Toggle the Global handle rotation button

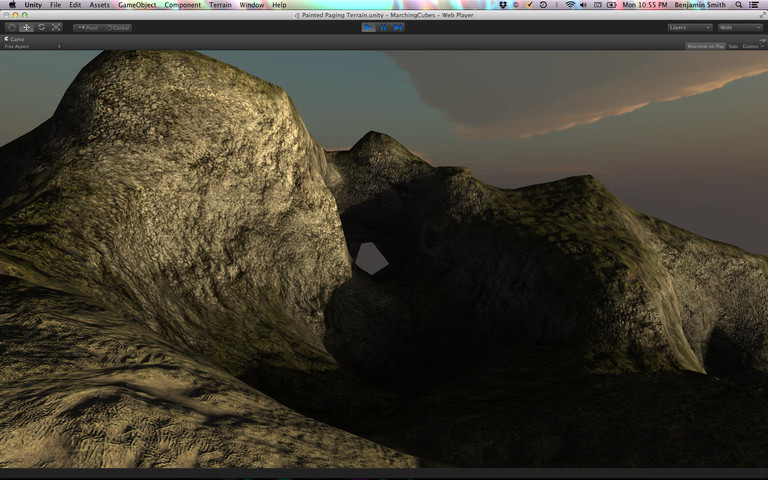point(118,28)
